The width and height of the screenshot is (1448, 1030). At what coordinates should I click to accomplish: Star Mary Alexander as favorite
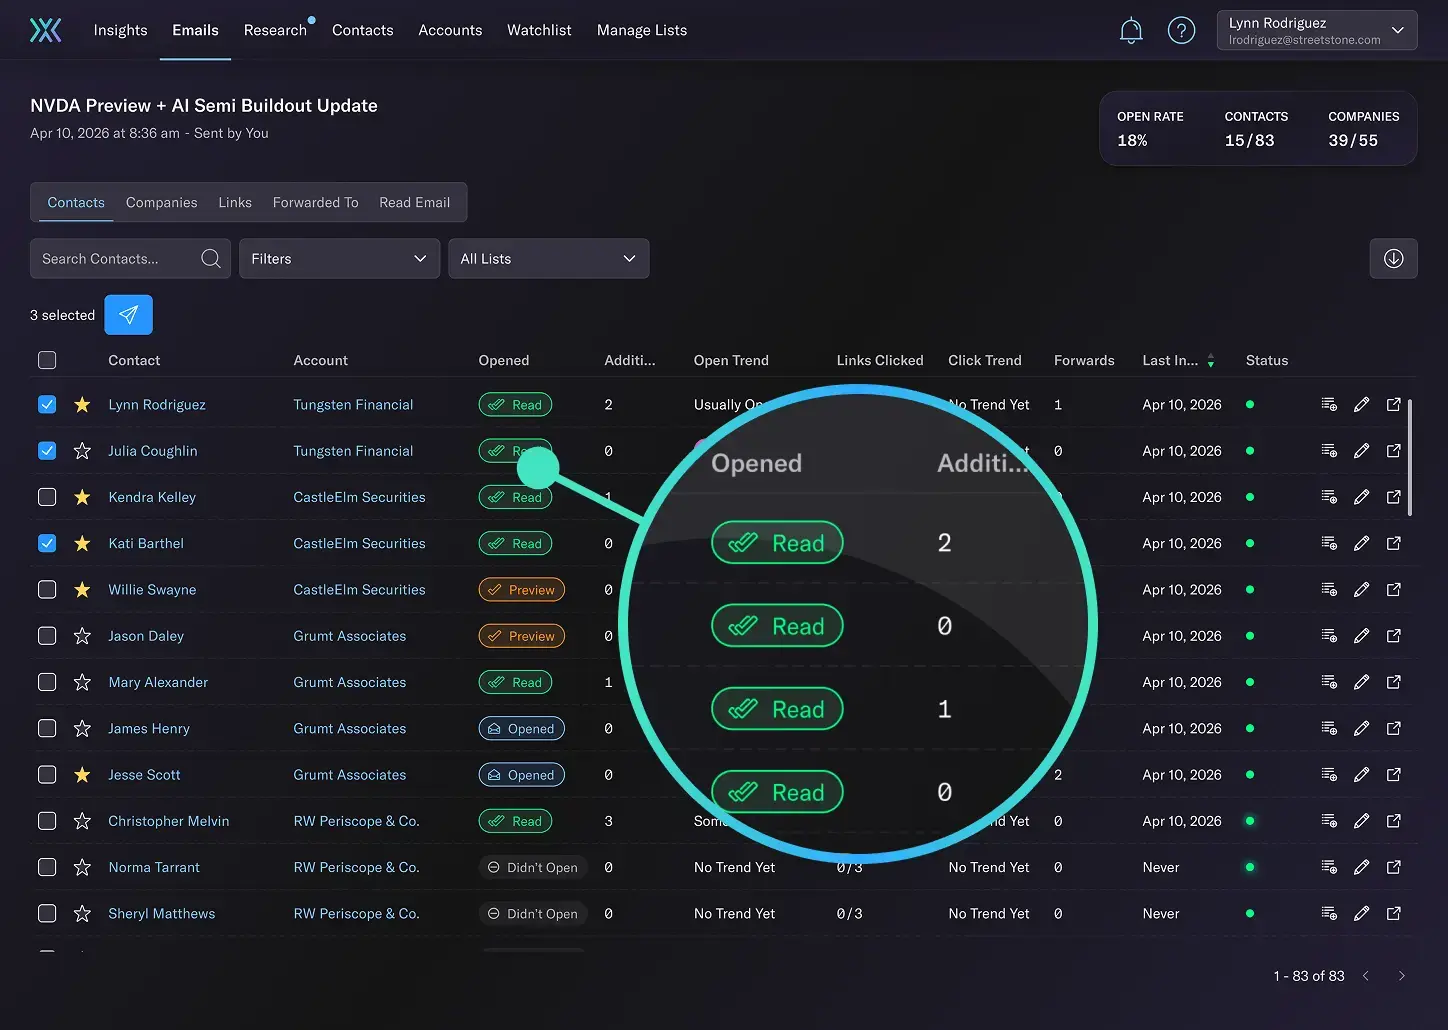(x=83, y=682)
